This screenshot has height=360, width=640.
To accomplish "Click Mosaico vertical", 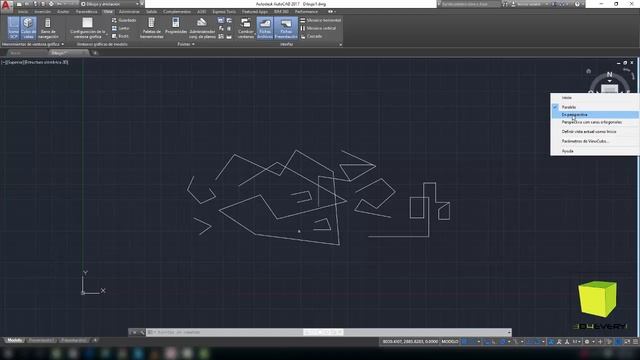I will tap(318, 28).
